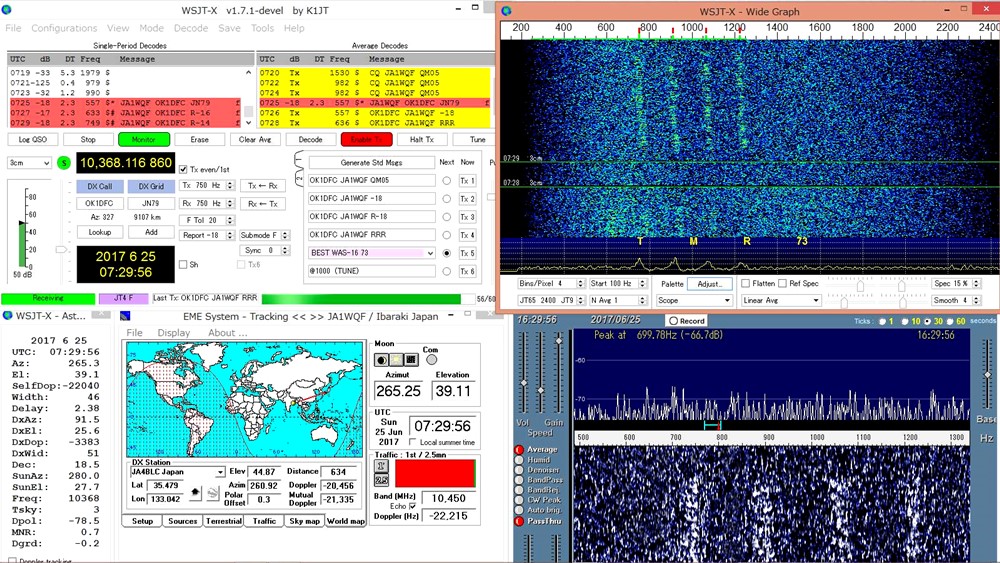Switch to the Terrestrial tab
Viewport: 1000px width, 563px height.
point(224,521)
